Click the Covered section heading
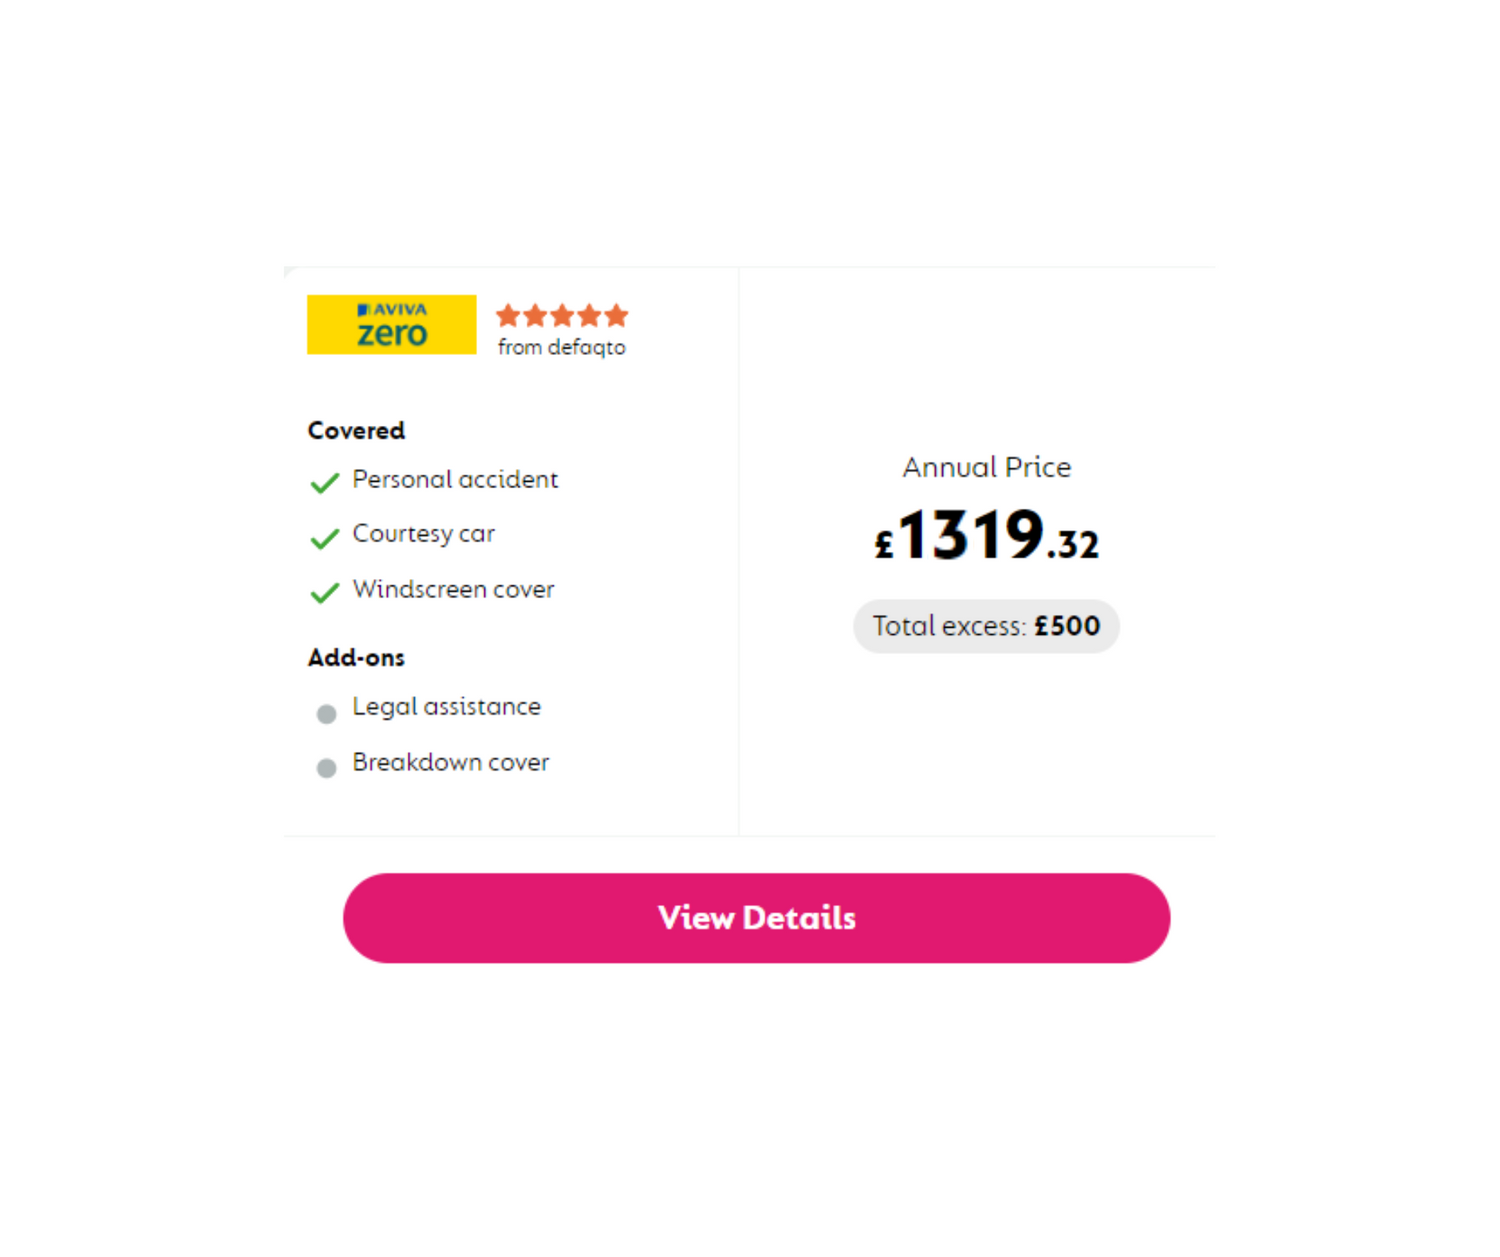Image resolution: width=1500 pixels, height=1257 pixels. 356,431
